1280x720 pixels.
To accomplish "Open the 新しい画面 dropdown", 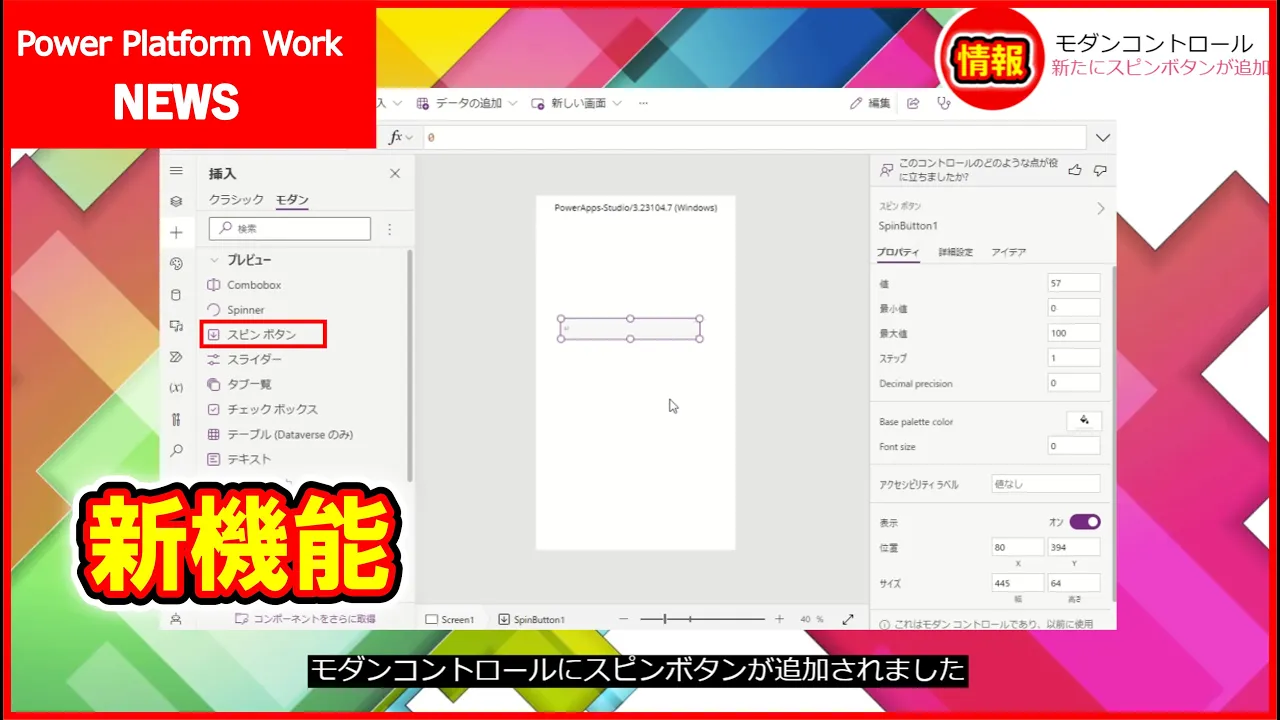I will coord(576,103).
